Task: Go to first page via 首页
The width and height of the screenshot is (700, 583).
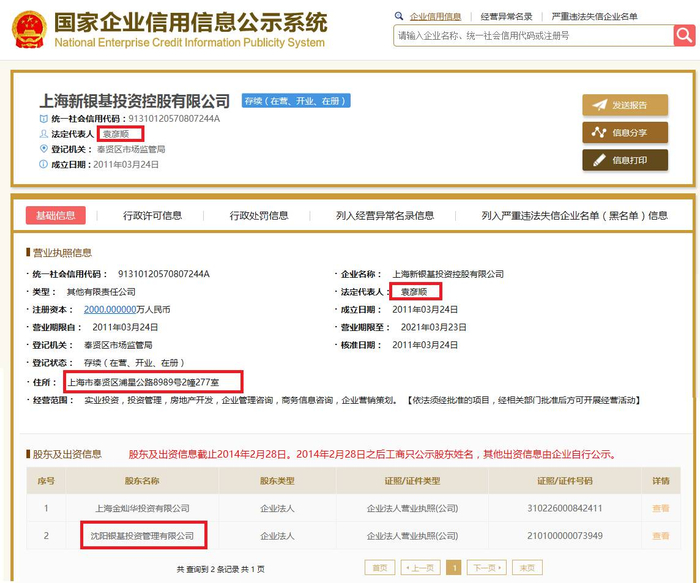Action: pyautogui.click(x=379, y=568)
